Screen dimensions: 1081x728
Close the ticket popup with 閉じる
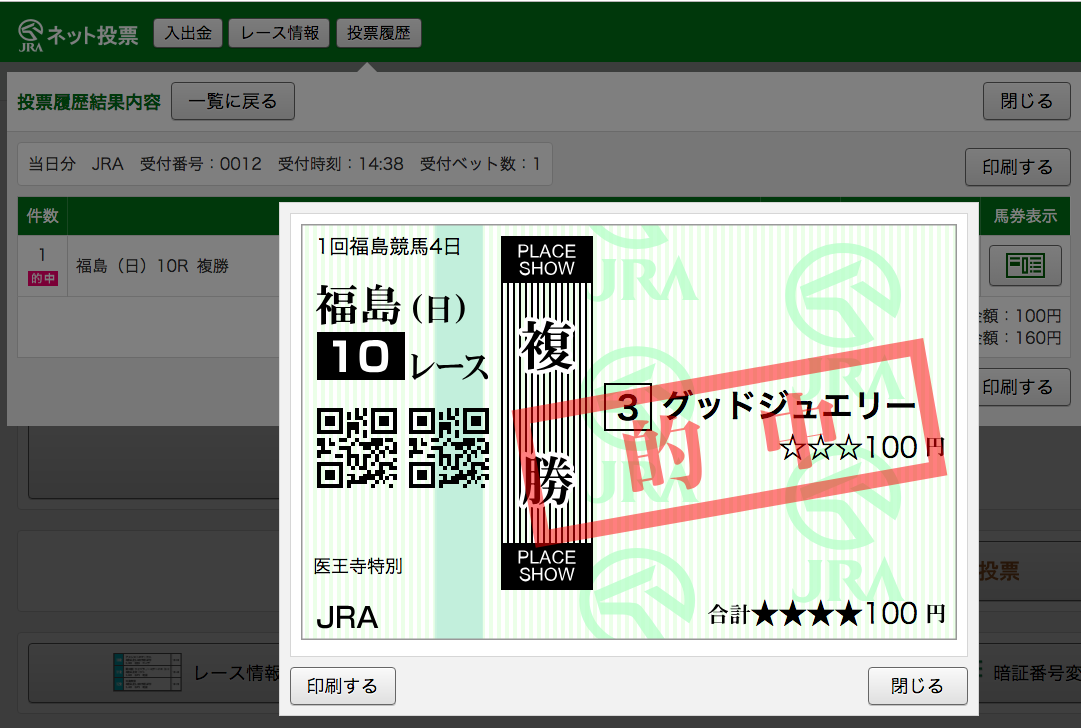(918, 686)
